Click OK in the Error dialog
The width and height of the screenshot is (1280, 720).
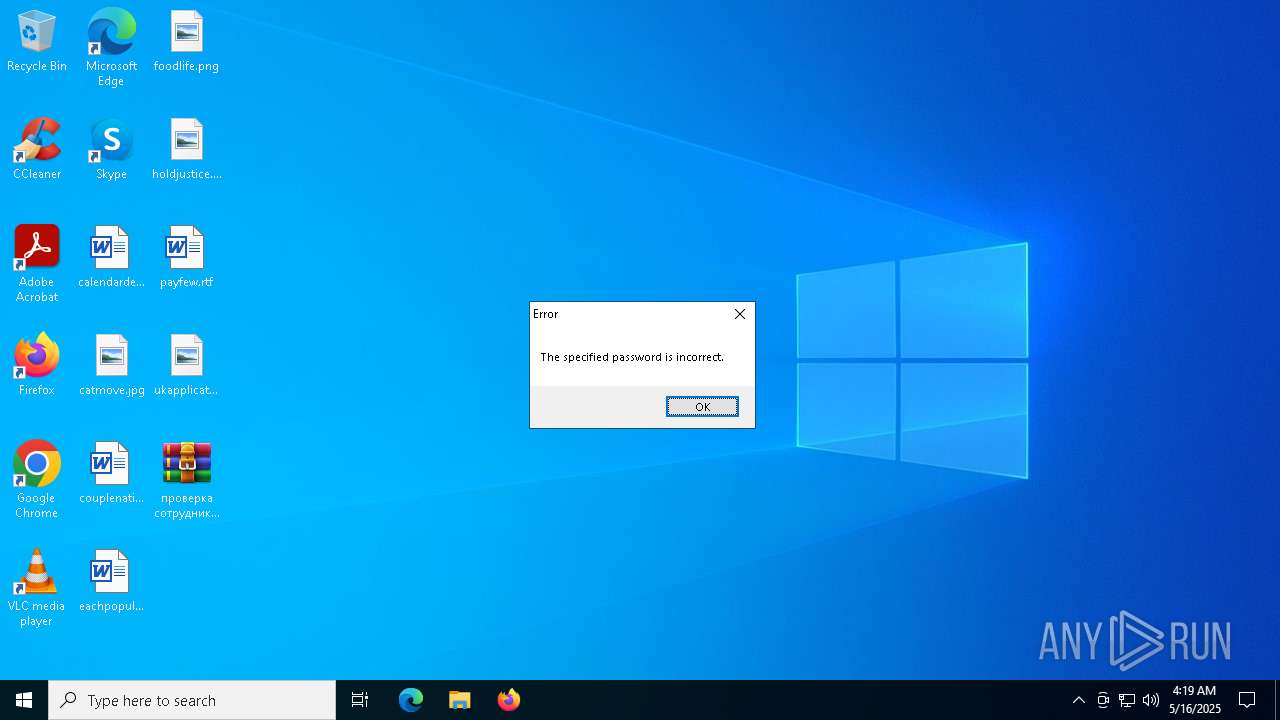pyautogui.click(x=702, y=406)
